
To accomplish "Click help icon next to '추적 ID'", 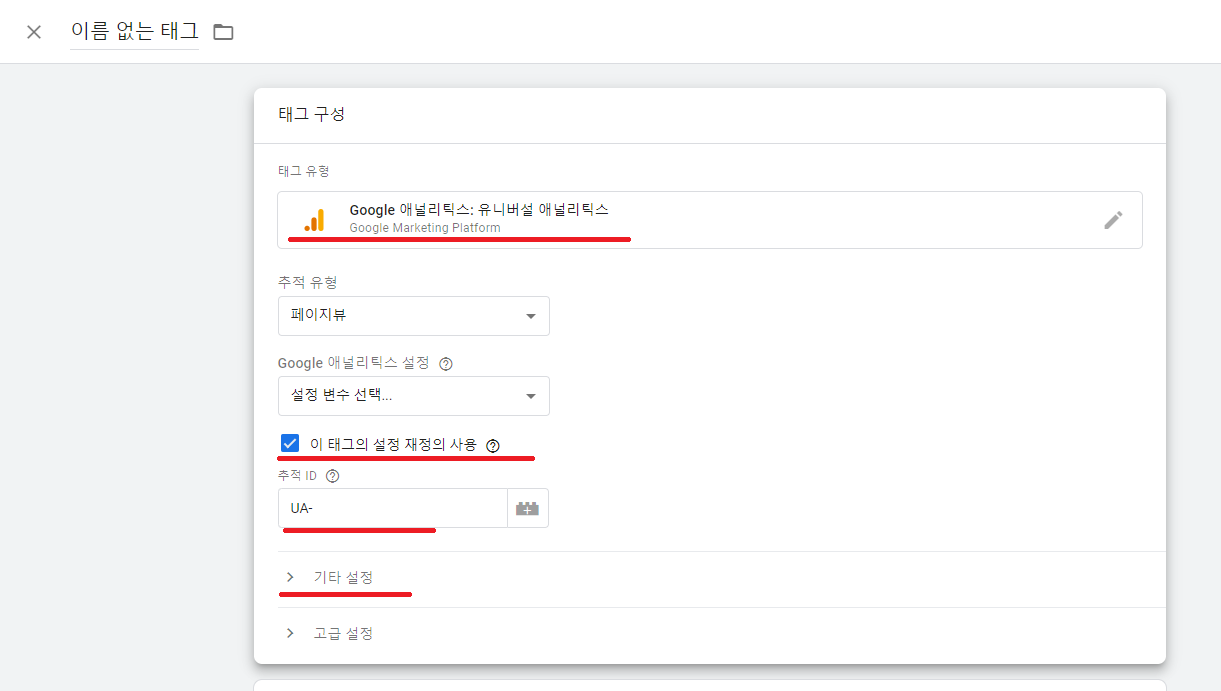I will click(333, 476).
